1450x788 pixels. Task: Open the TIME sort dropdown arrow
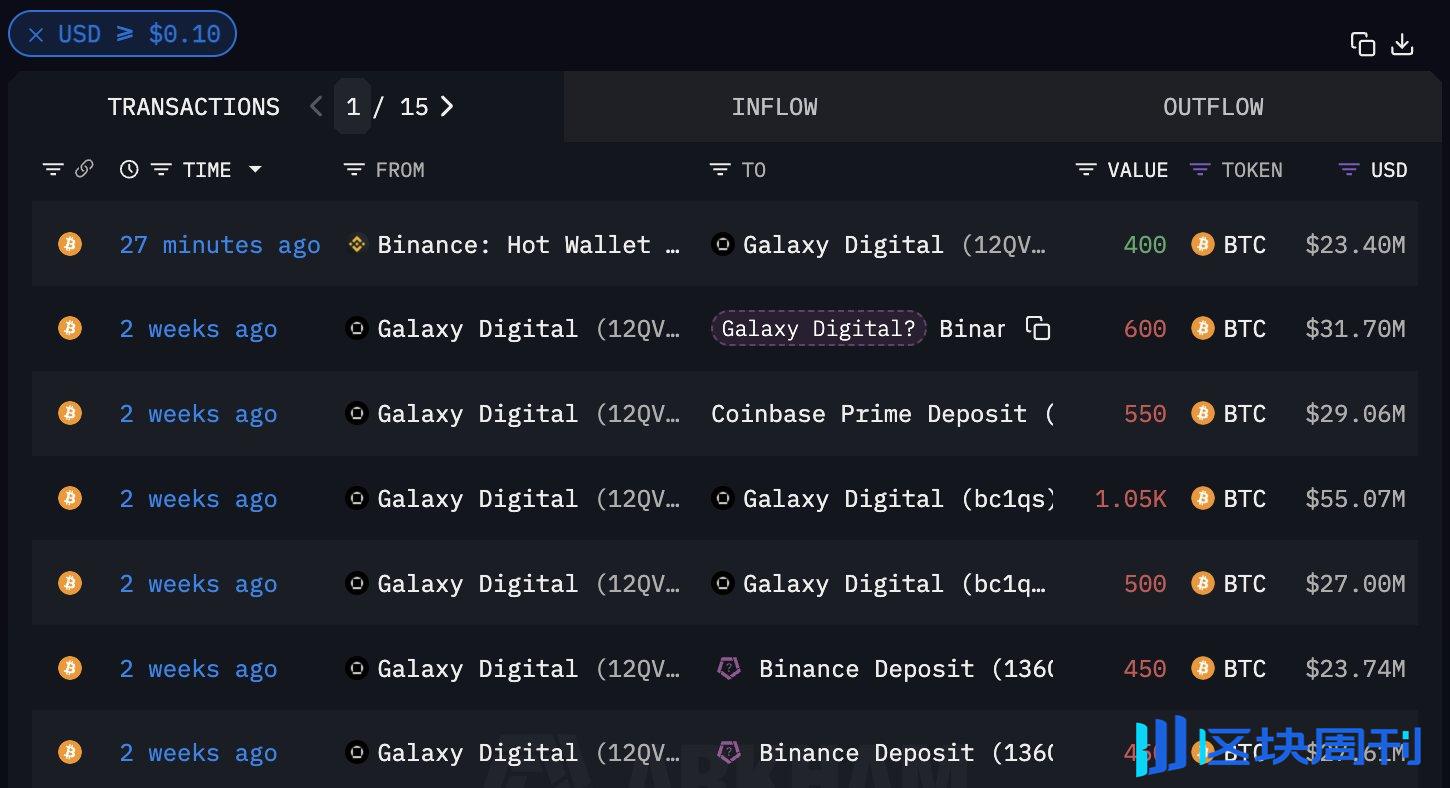tap(256, 169)
